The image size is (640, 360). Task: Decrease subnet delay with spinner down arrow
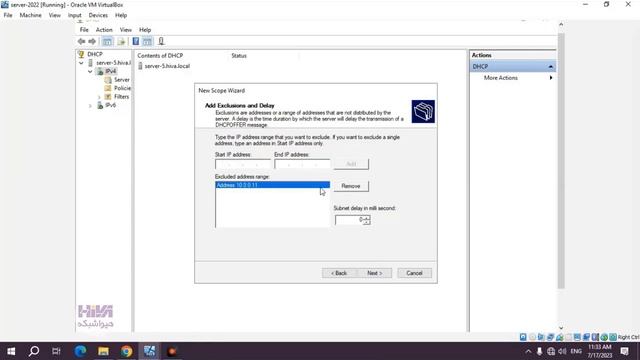pyautogui.click(x=367, y=222)
